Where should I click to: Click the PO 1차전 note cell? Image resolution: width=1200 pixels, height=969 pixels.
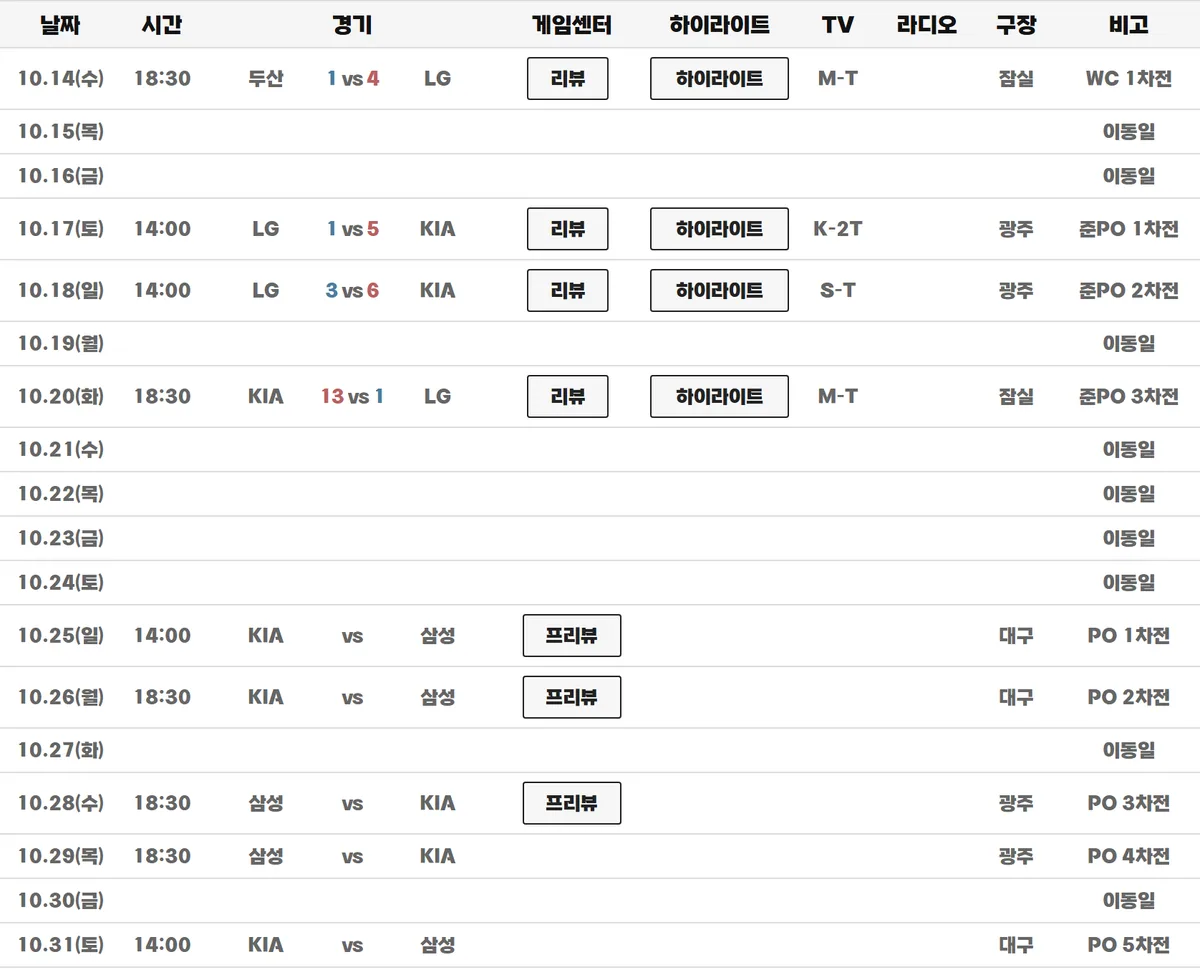point(1129,636)
